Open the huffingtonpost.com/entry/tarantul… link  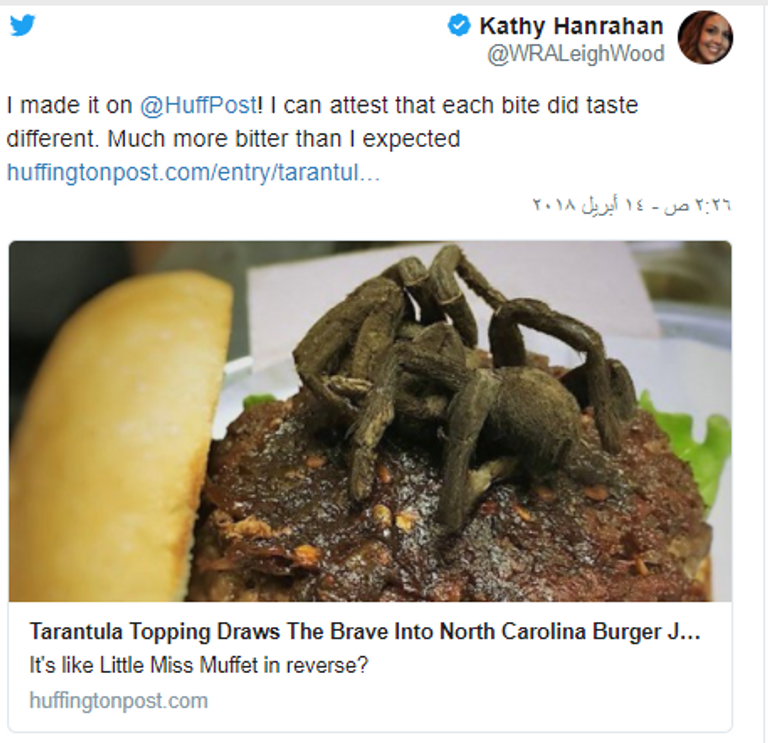pos(193,172)
